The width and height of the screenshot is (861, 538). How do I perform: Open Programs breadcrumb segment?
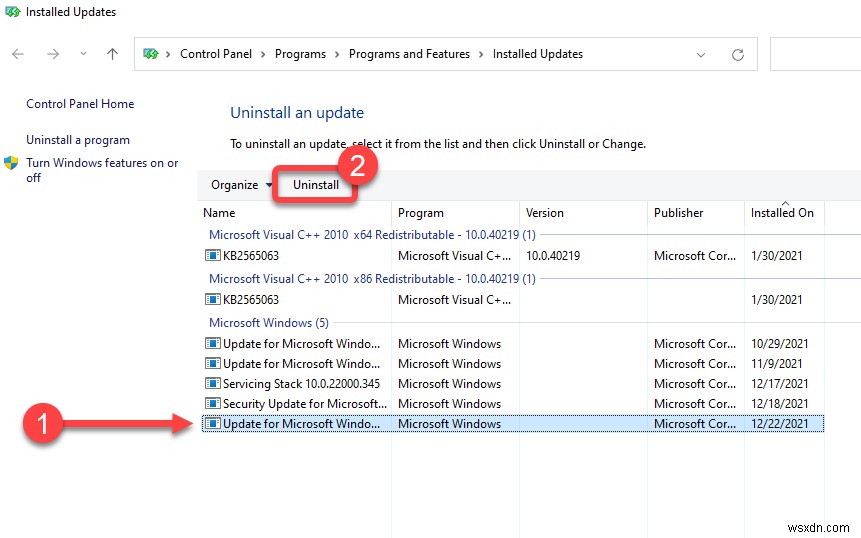point(300,54)
